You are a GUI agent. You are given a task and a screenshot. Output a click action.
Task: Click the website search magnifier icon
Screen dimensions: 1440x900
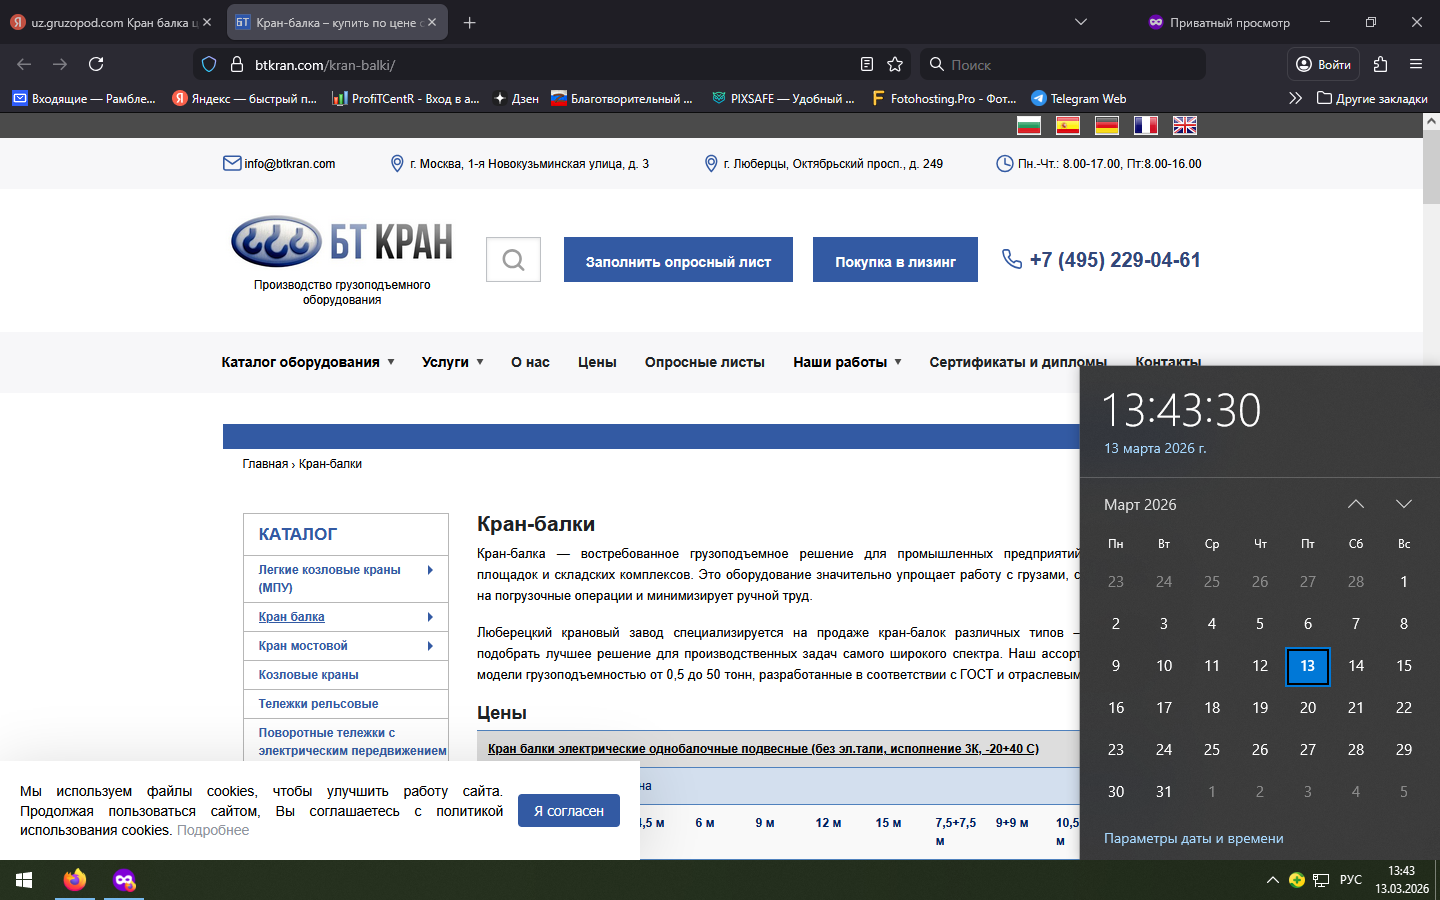point(513,260)
